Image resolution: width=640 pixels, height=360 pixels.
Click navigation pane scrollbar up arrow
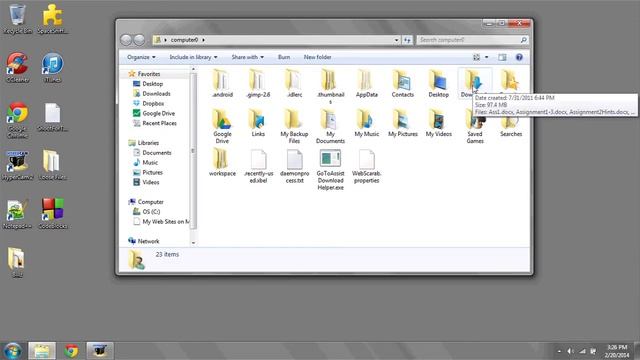pos(193,70)
